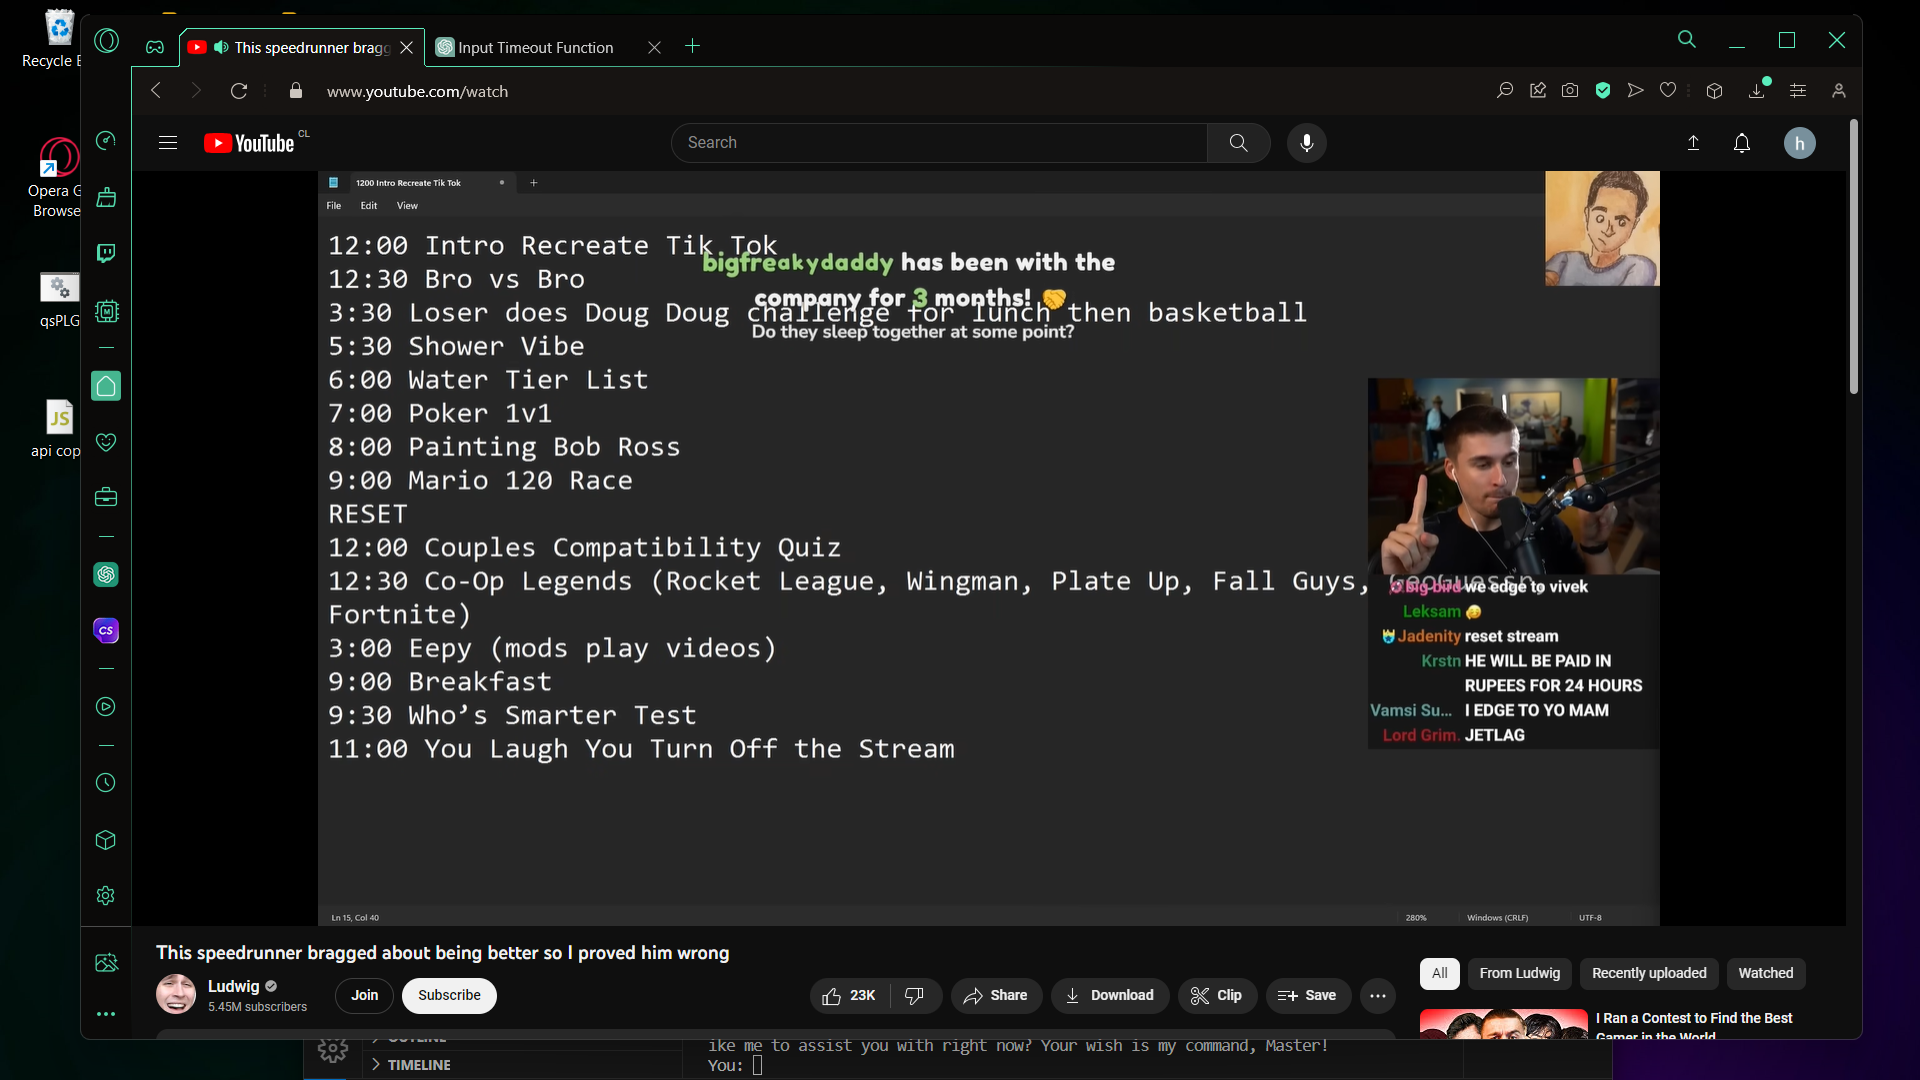Click the YouTube voice search microphone
Screen dimensions: 1920x1080
tap(1306, 143)
